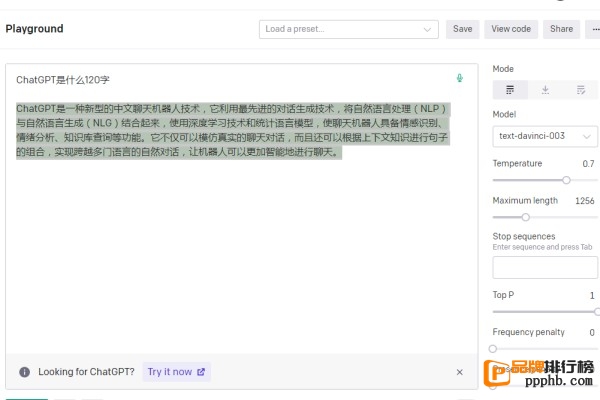The height and width of the screenshot is (400, 600).
Task: Click the info icon beside Looking for ChatGPT
Action: pos(24,372)
